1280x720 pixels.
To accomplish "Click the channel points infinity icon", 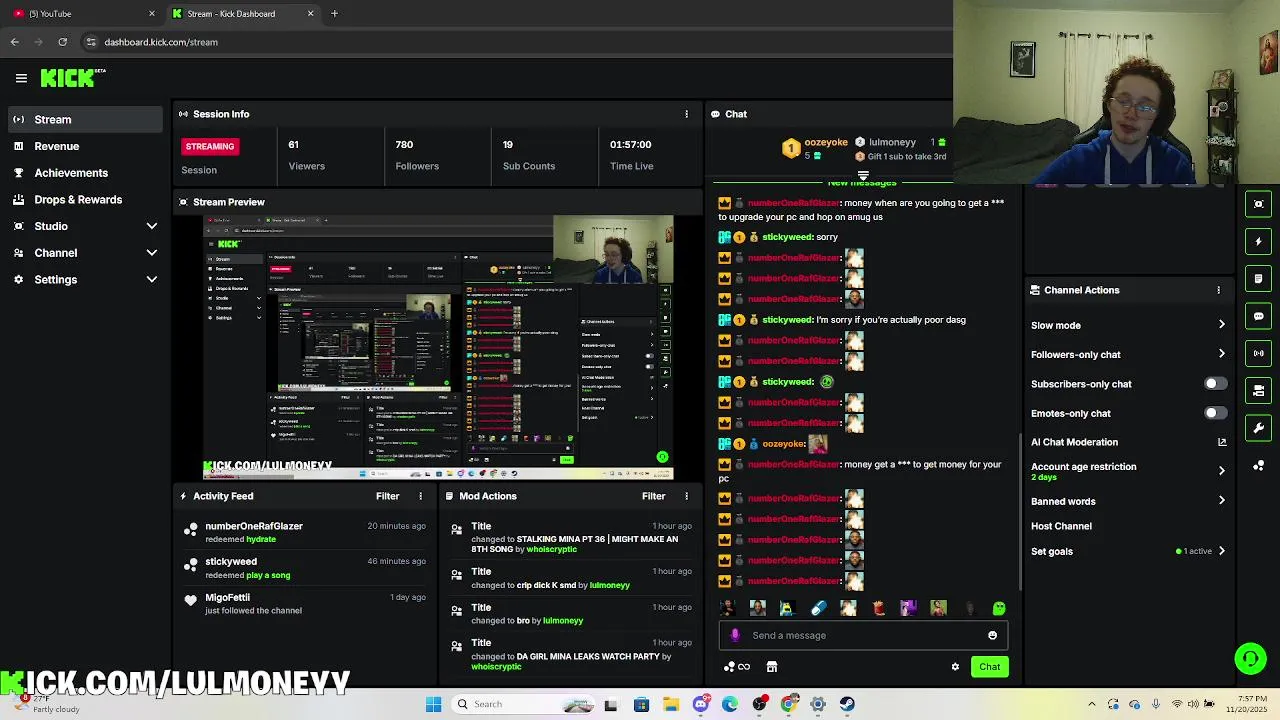I will click(738, 667).
